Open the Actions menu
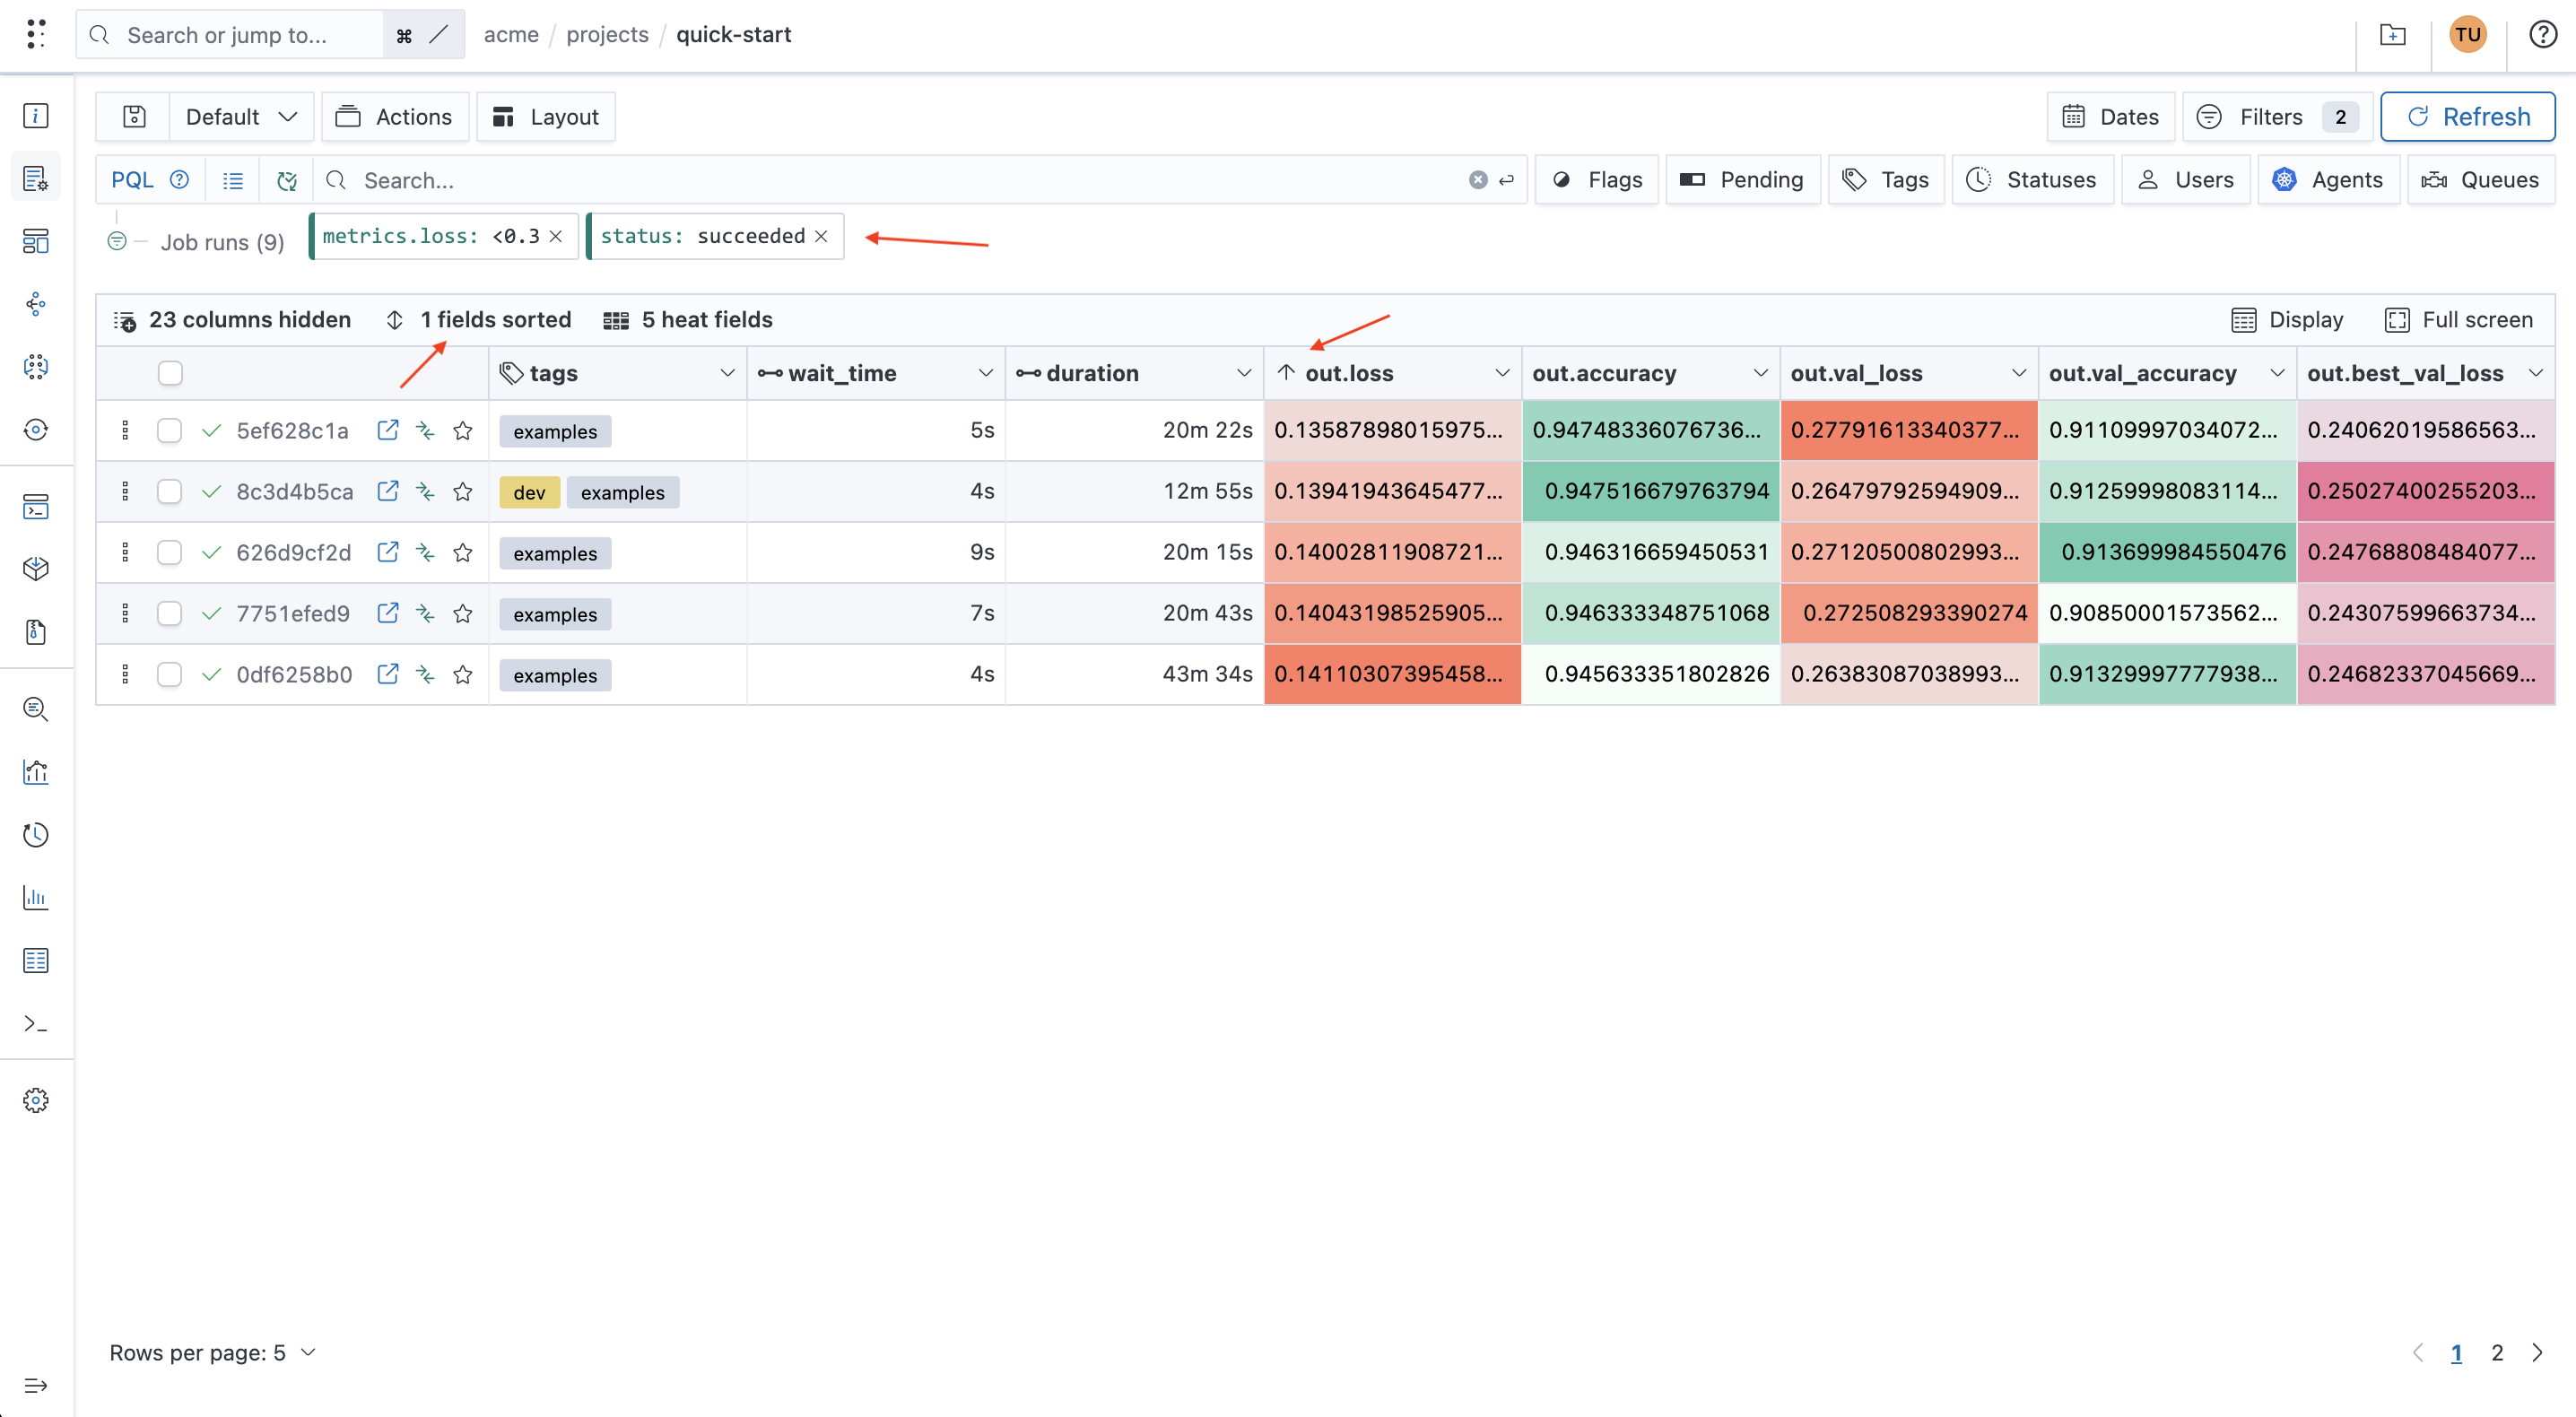Viewport: 2576px width, 1417px height. pyautogui.click(x=395, y=117)
